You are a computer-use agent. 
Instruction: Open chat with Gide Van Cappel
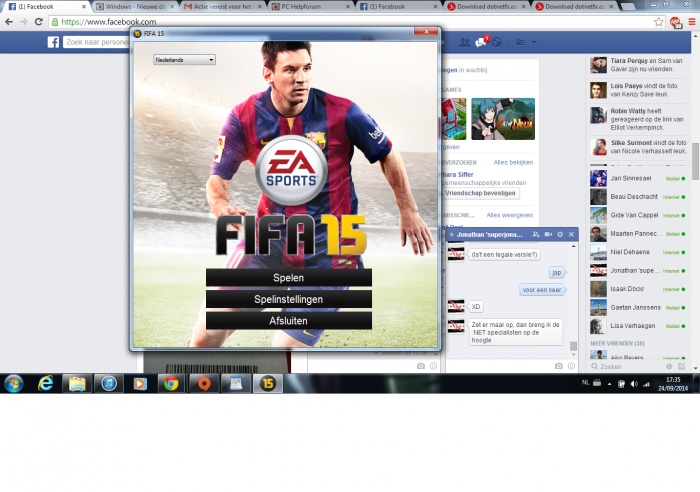click(x=638, y=215)
